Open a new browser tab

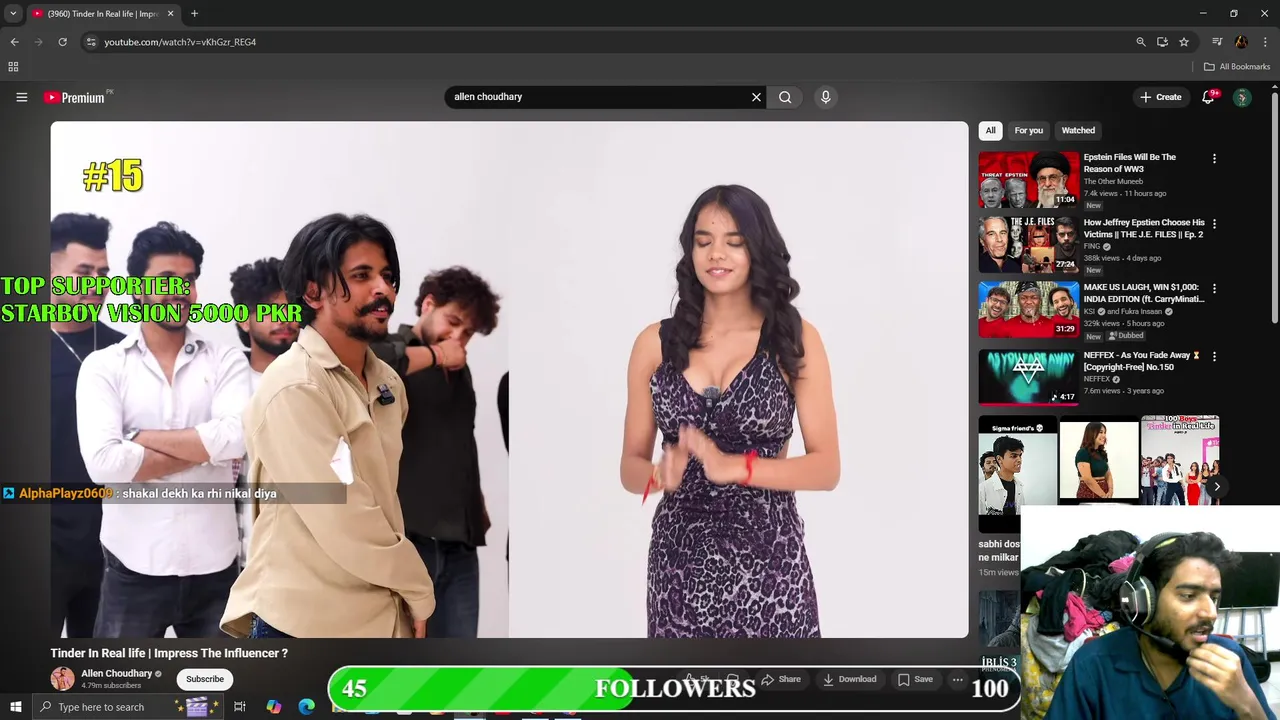point(194,14)
